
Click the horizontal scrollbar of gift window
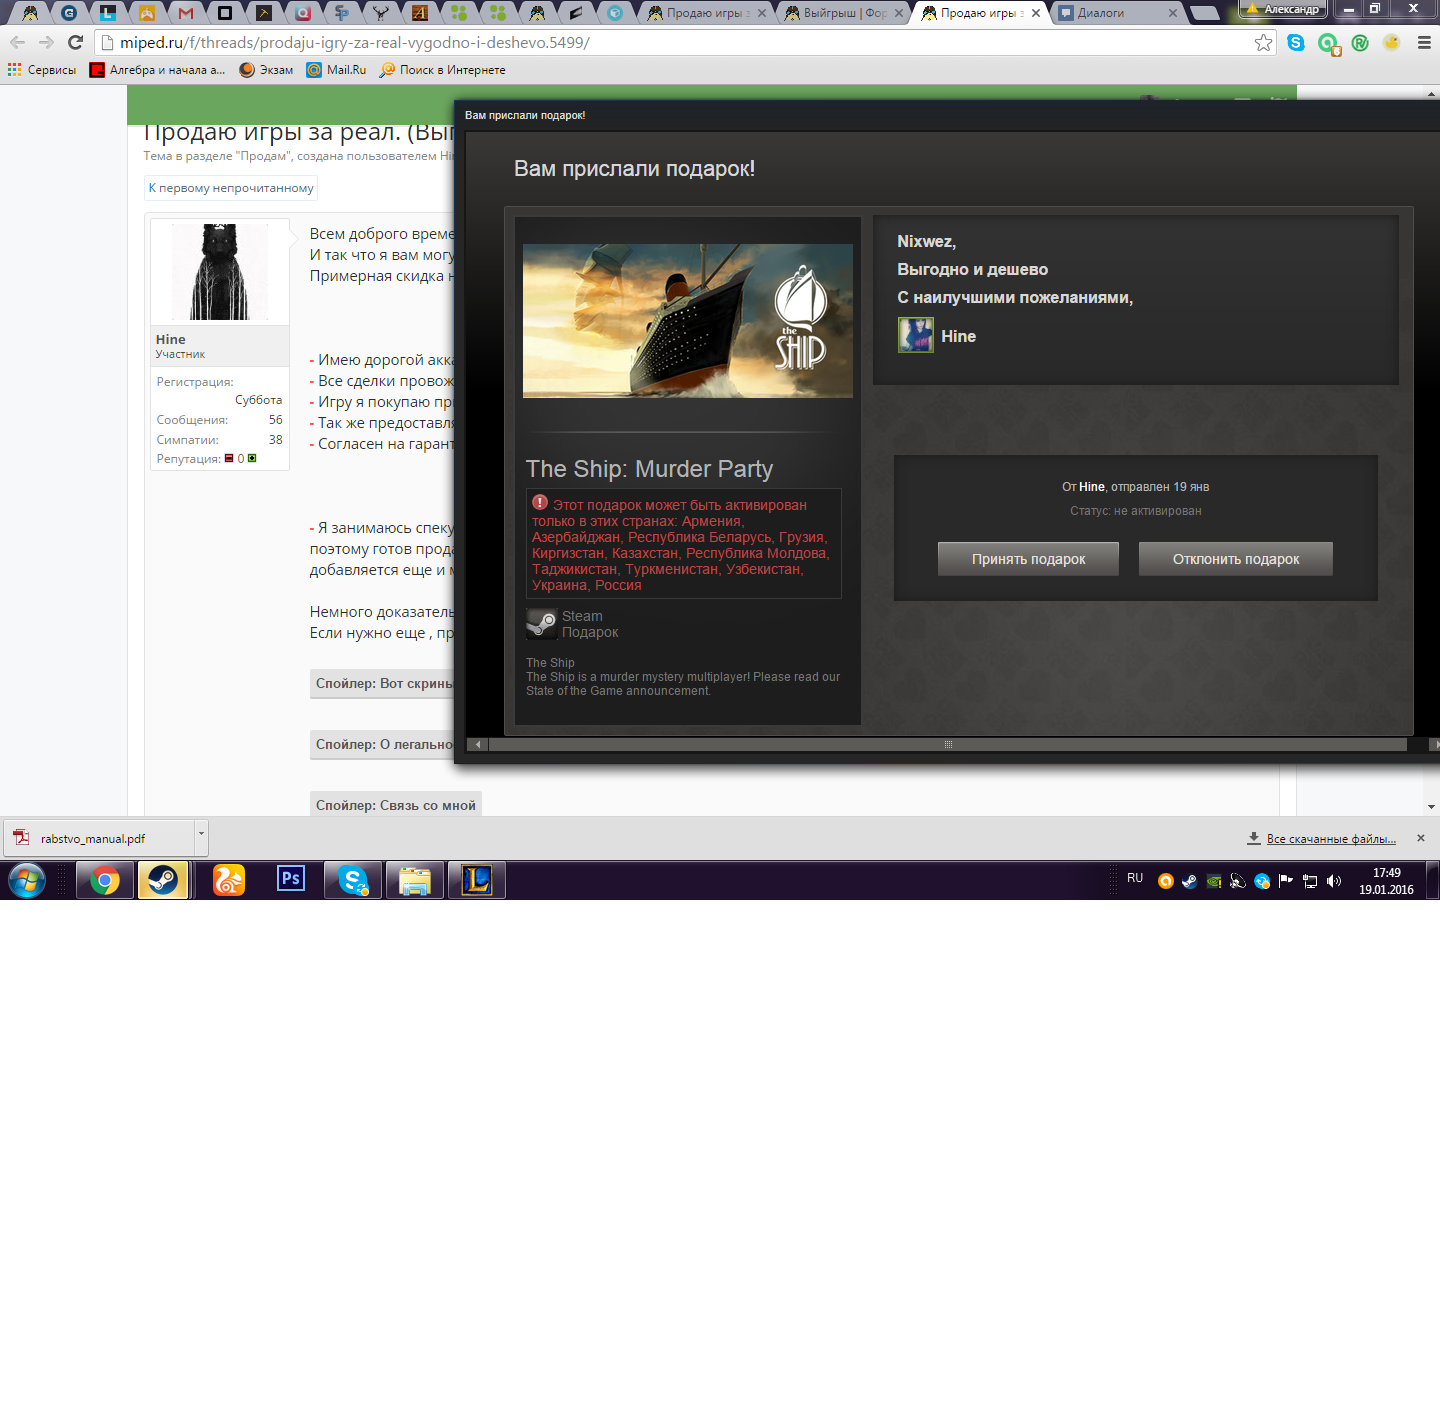pos(948,744)
